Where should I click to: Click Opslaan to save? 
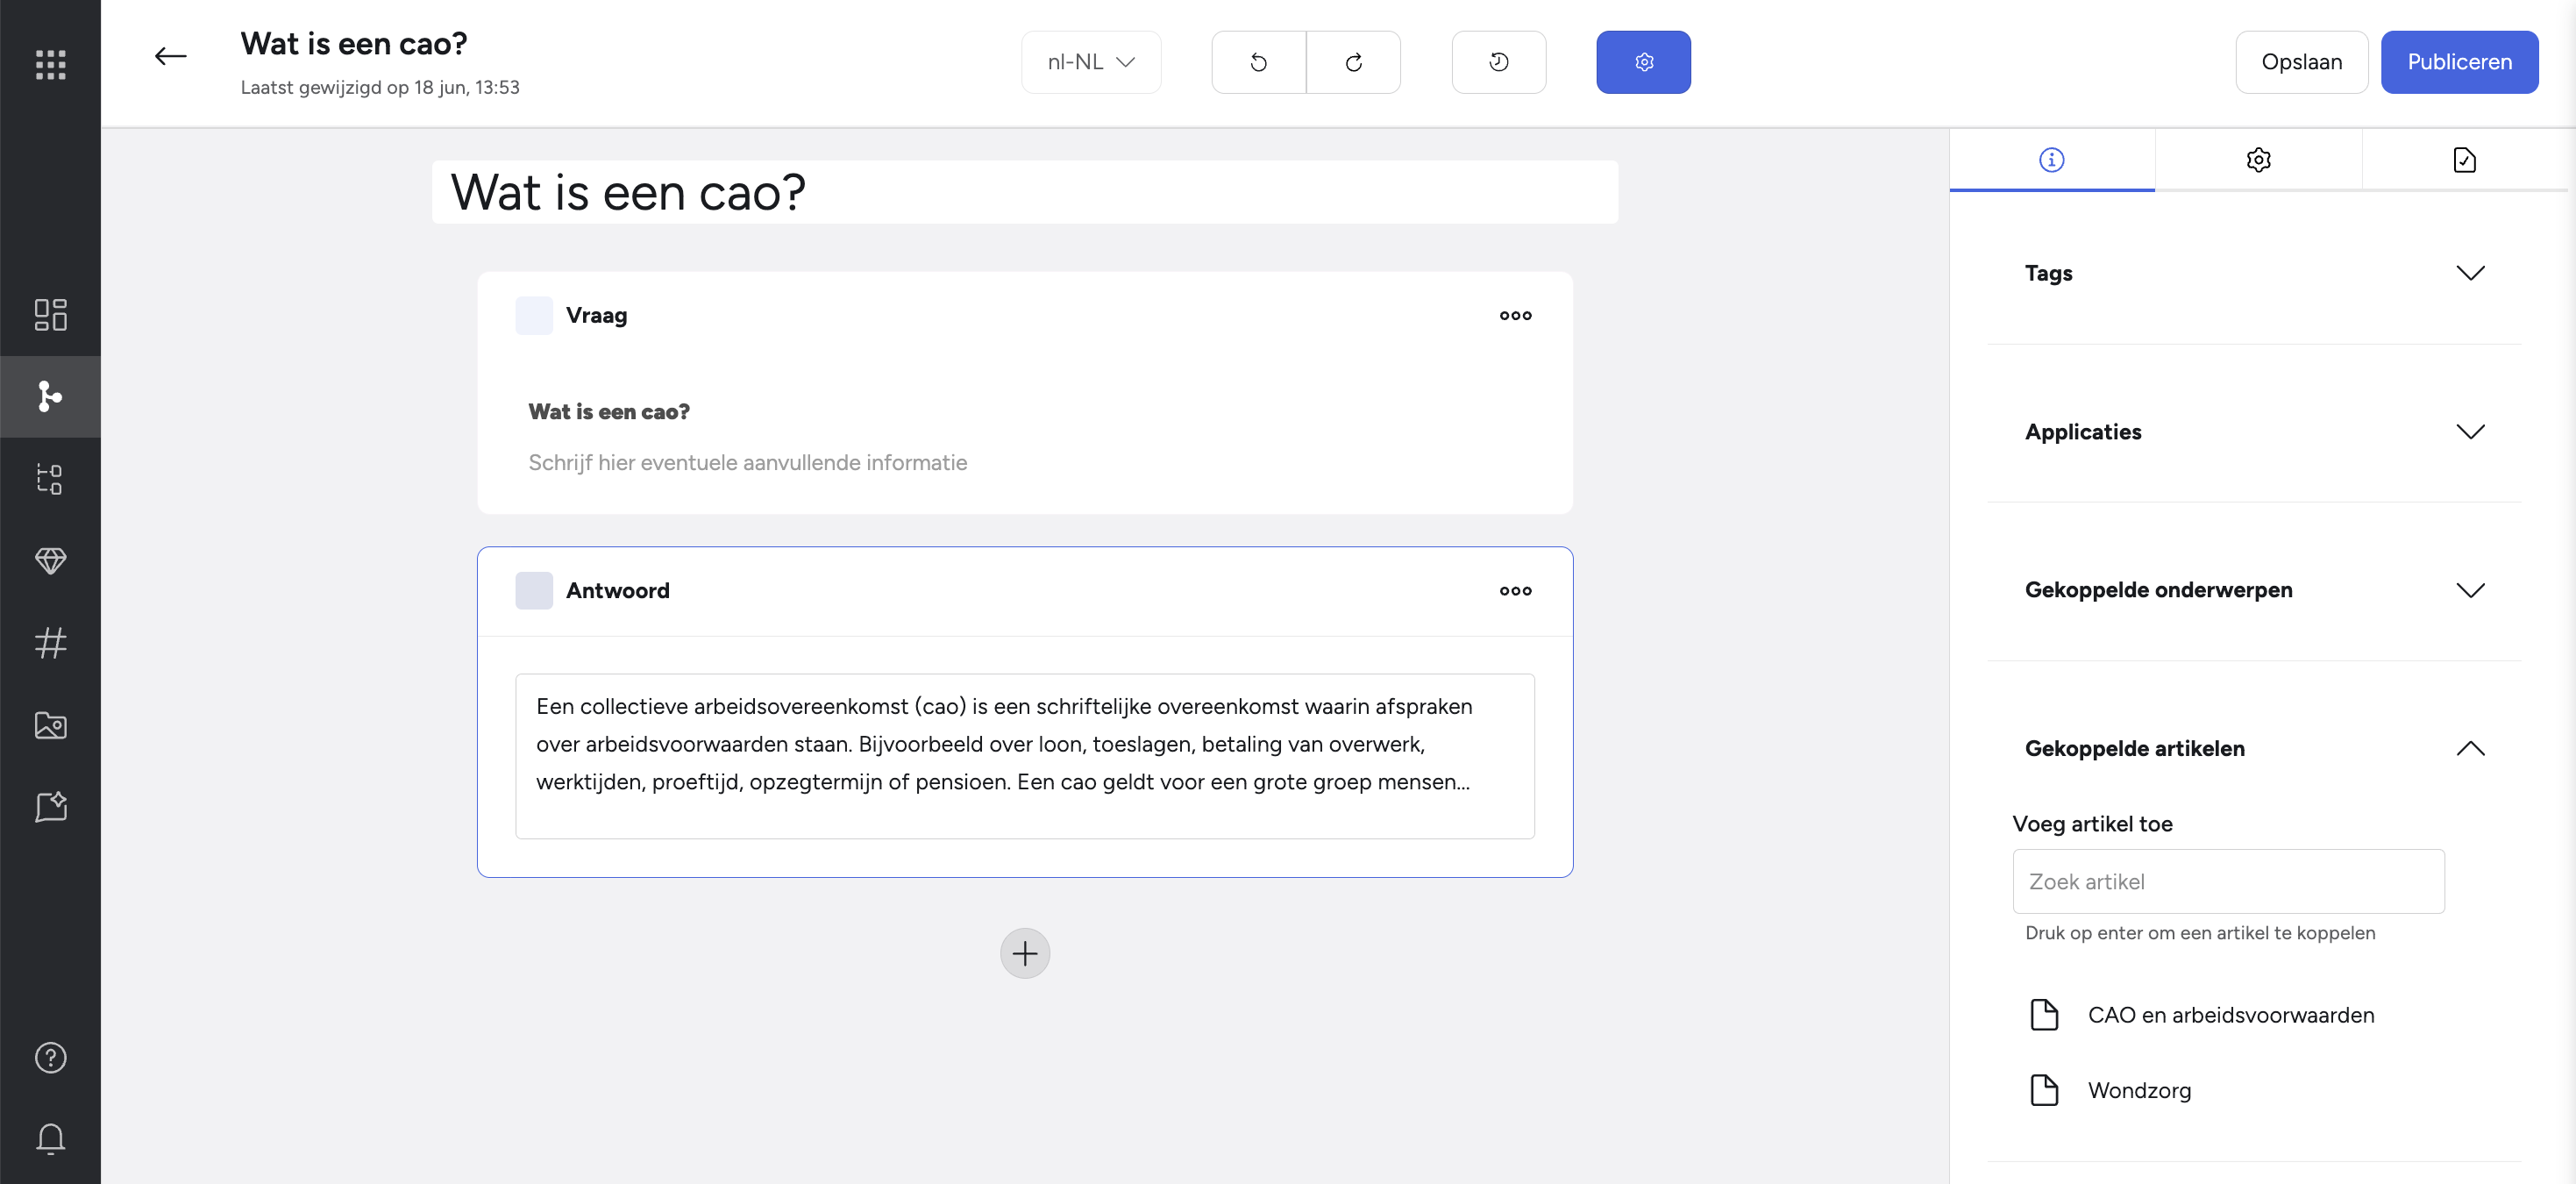coord(2301,62)
